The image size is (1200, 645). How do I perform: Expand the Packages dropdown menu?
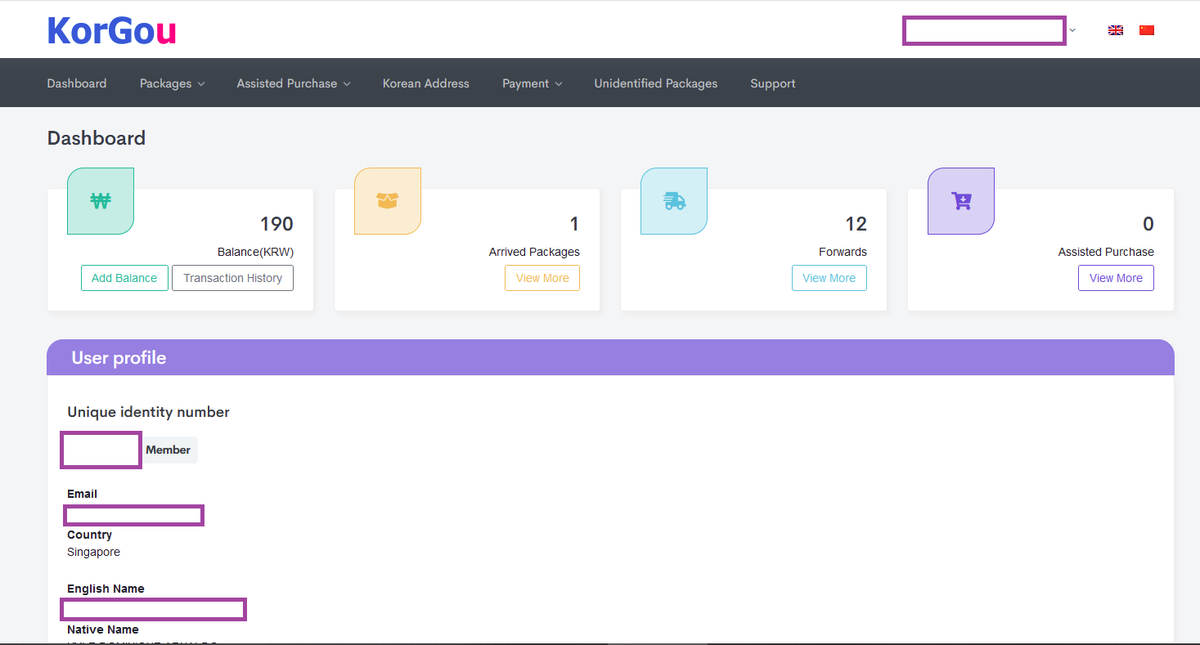pos(172,84)
